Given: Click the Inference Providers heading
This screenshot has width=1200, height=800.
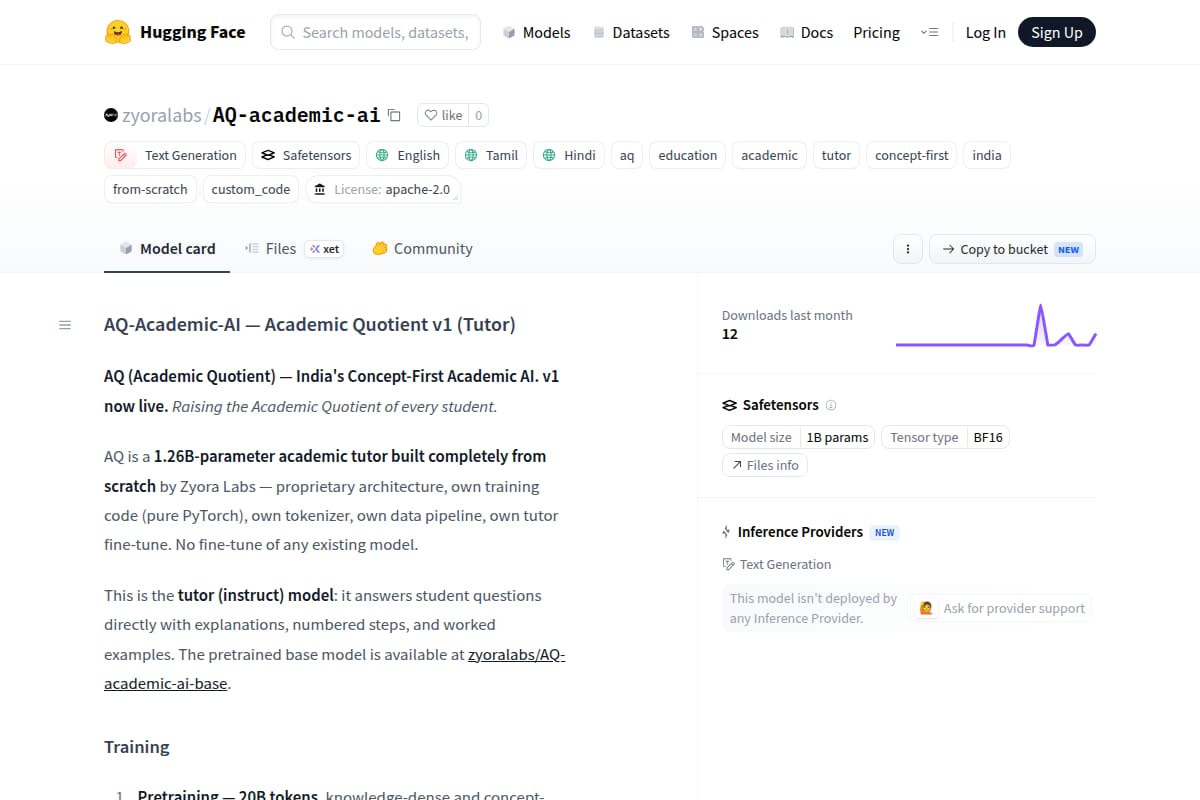Looking at the screenshot, I should click(x=800, y=532).
